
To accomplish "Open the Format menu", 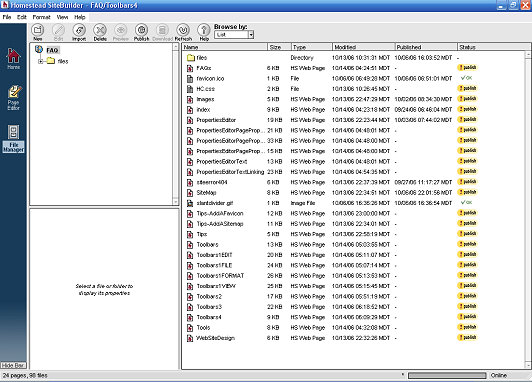I will pos(41,17).
